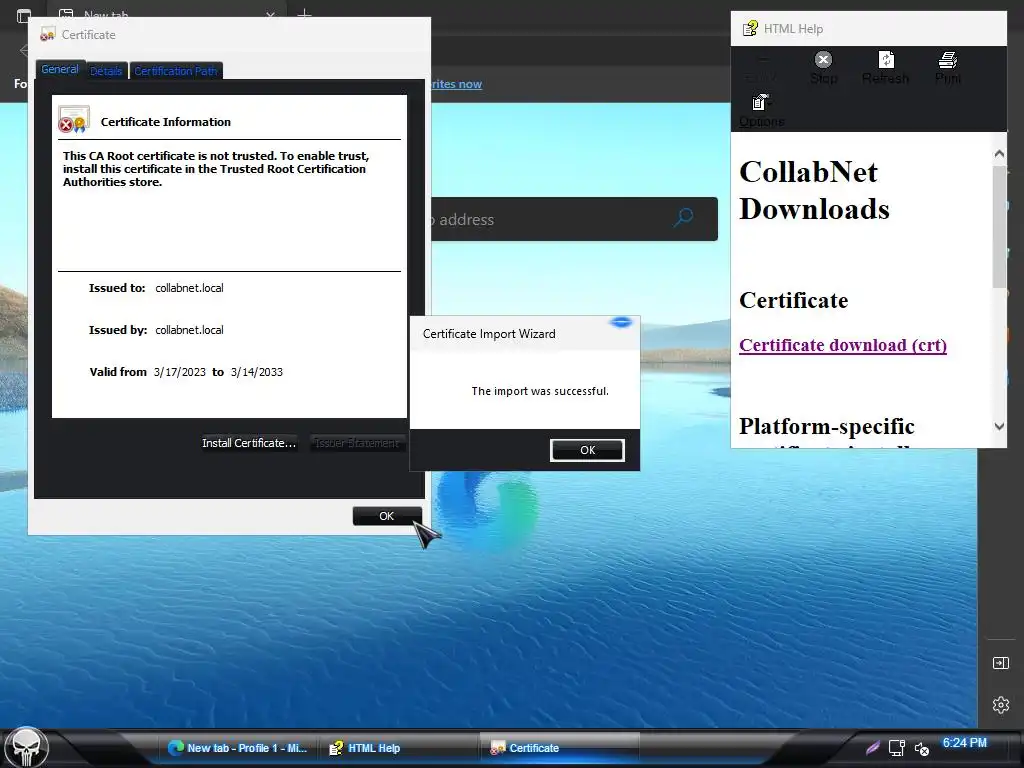Open Certificate download (crt) link
This screenshot has width=1024, height=768.
tap(842, 345)
